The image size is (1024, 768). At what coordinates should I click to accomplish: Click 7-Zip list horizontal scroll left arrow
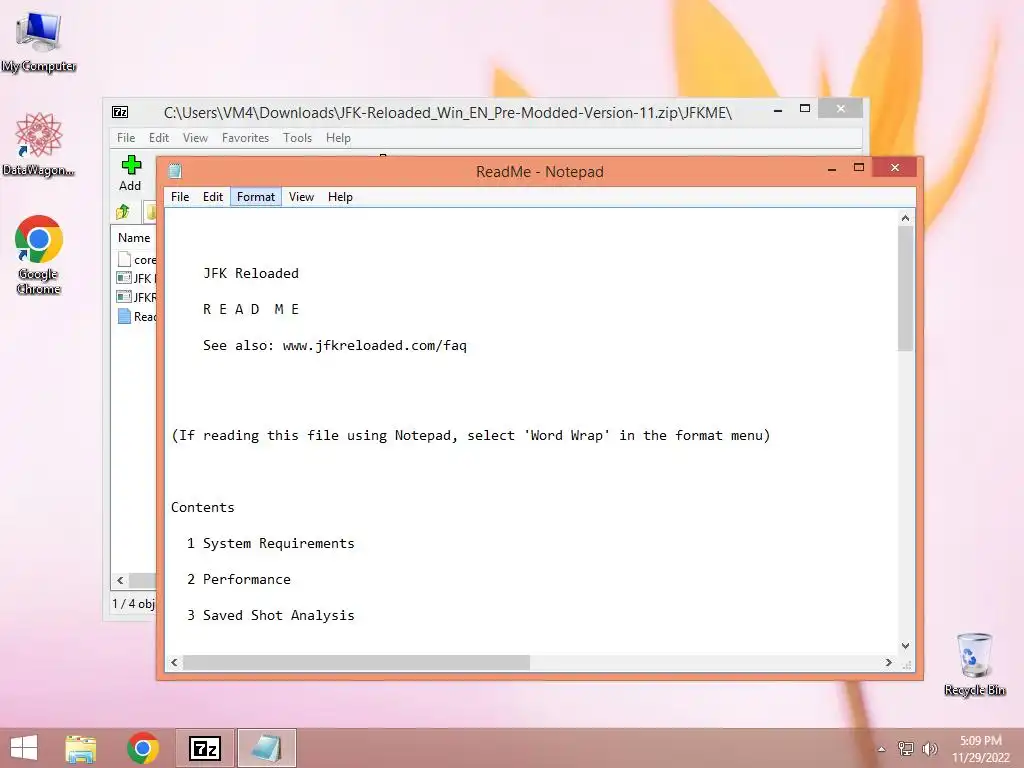[120, 580]
